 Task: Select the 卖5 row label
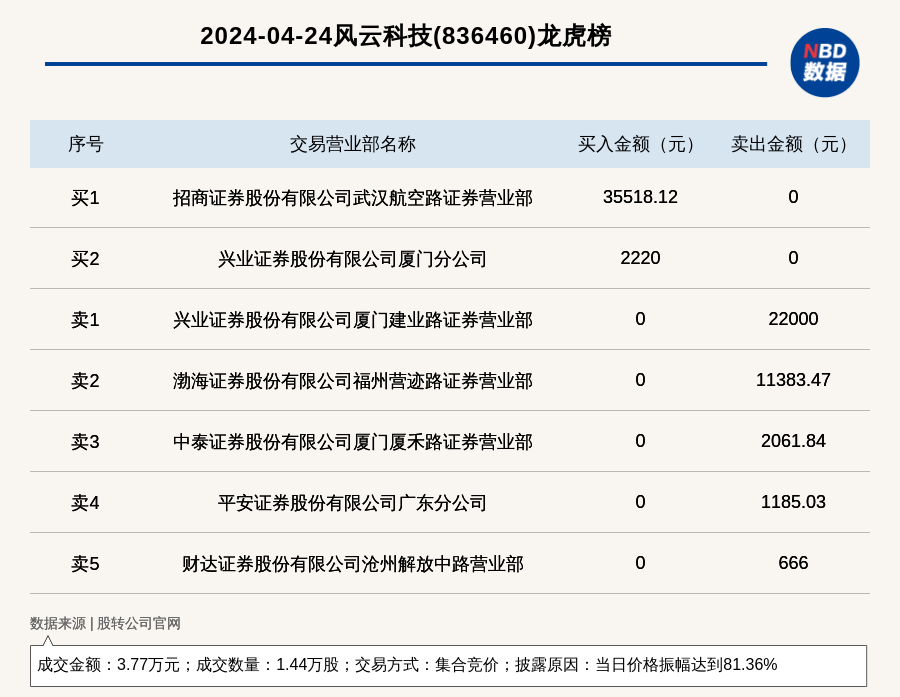[85, 564]
